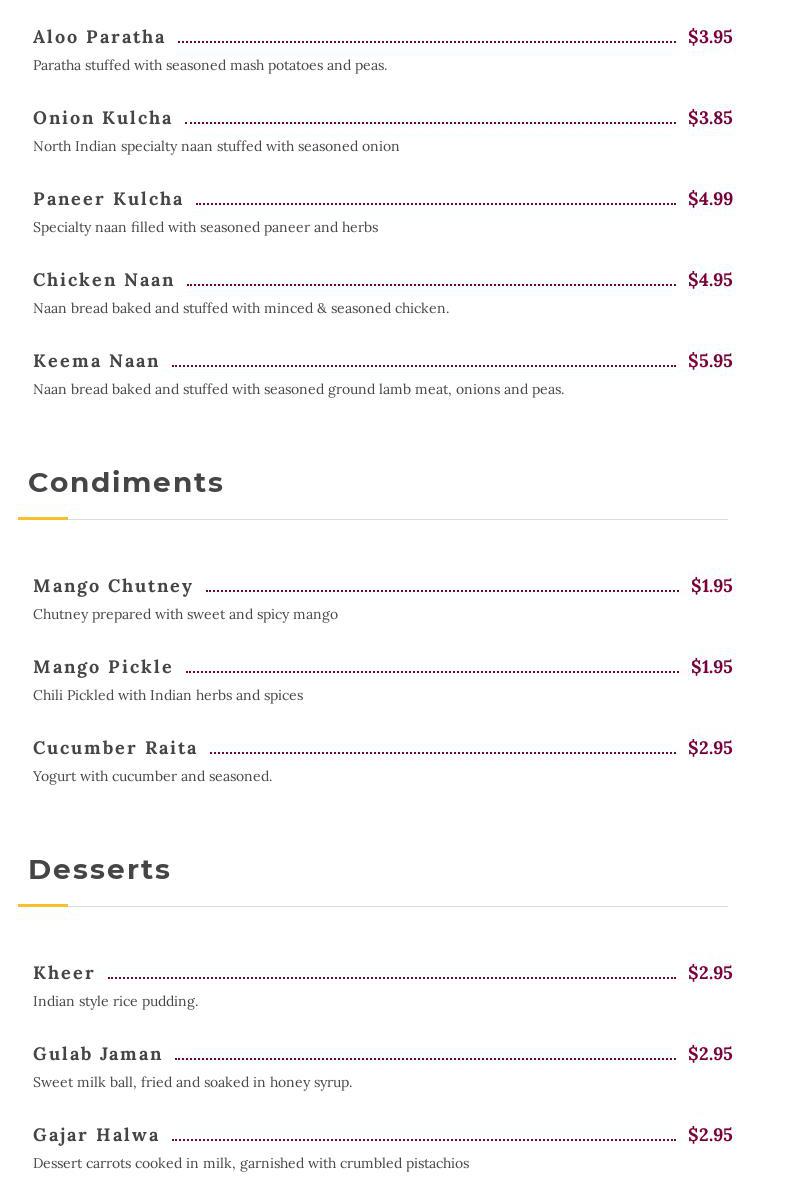785x1181 pixels.
Task: Open the Paneer Kulcha item
Action: coord(108,199)
